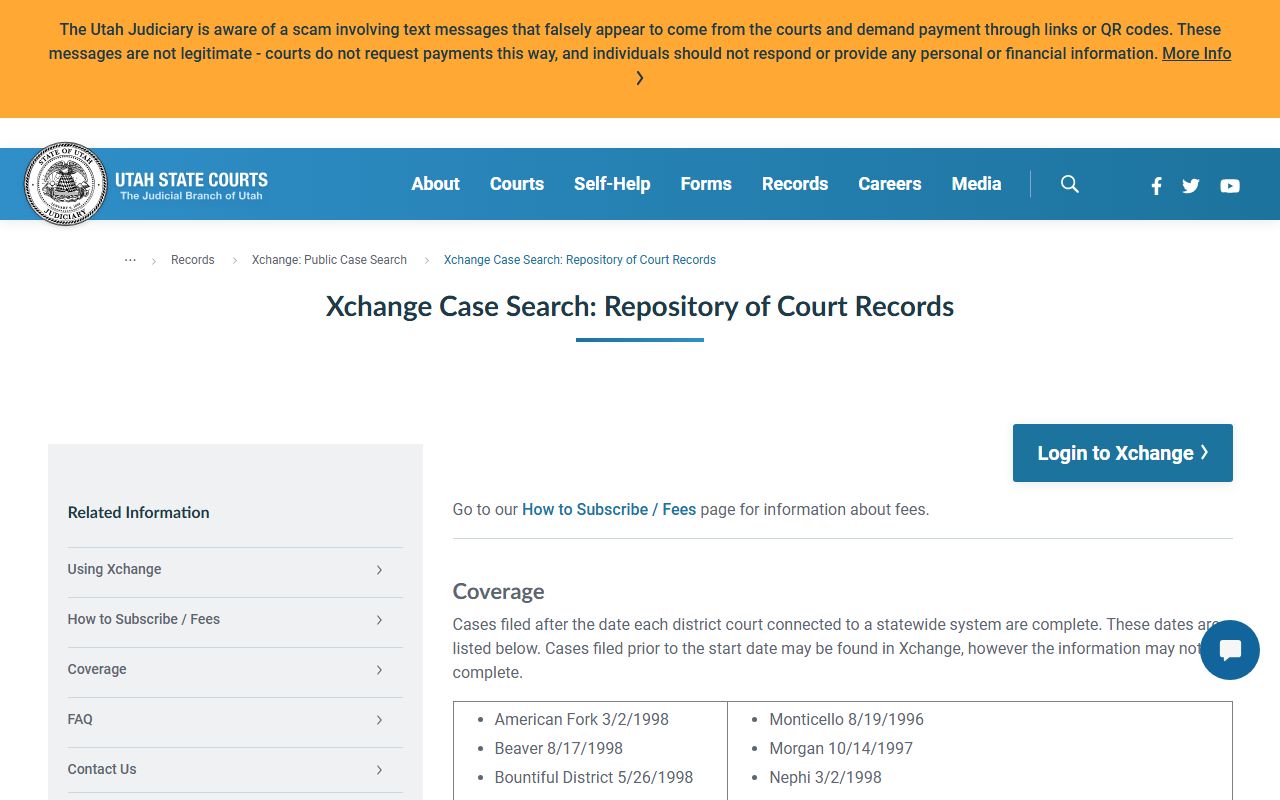Open the Twitter bird icon
Viewport: 1280px width, 800px height.
pos(1190,185)
